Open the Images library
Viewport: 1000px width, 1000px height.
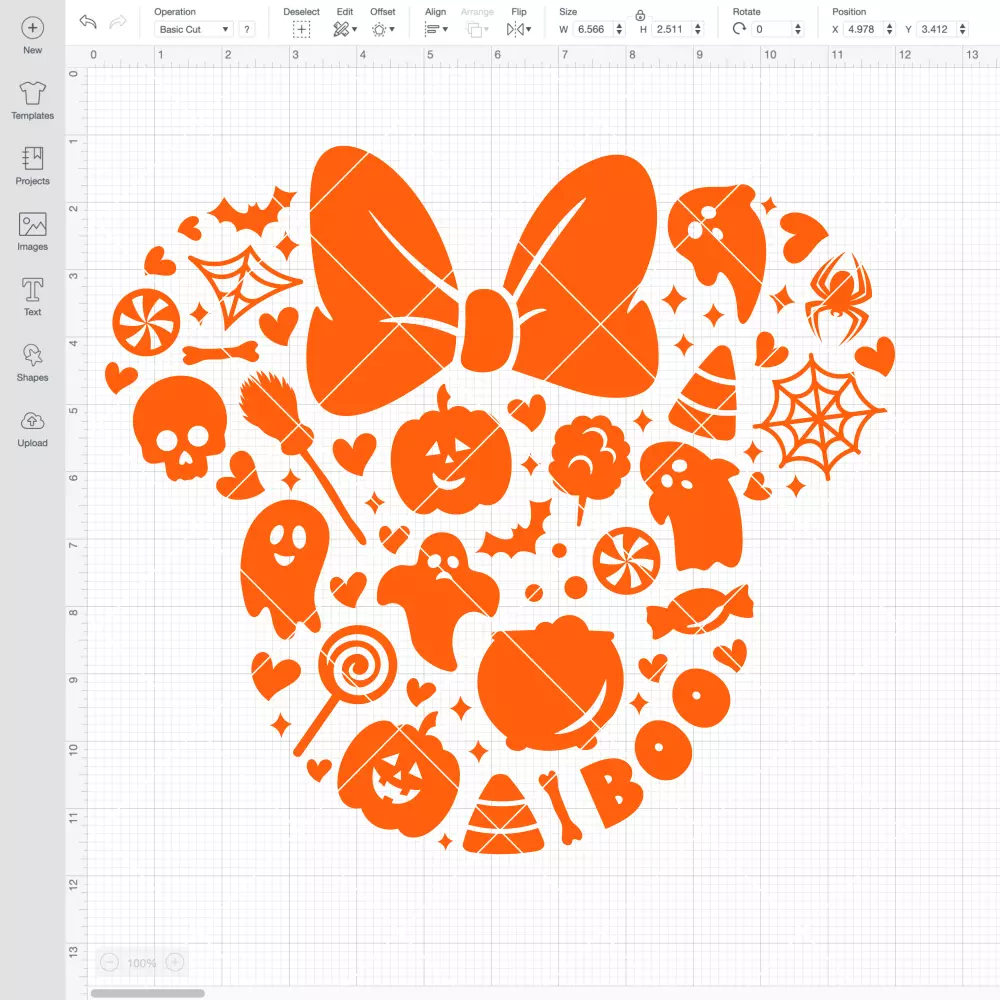tap(33, 232)
